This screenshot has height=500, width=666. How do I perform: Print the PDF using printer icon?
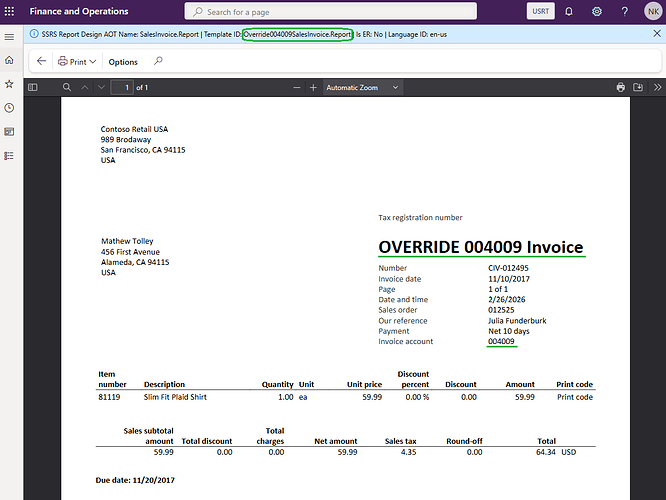(621, 87)
